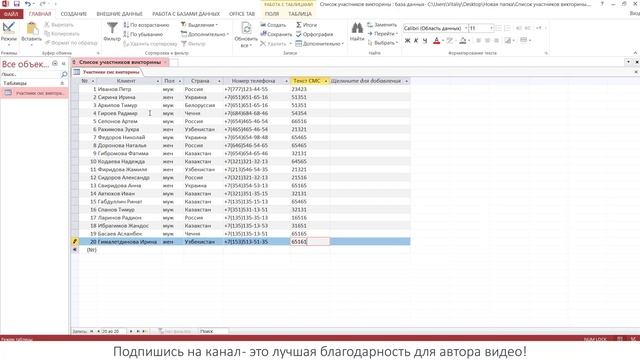The image size is (640, 360).
Task: Click align text left icon
Action: pyautogui.click(x=478, y=40)
